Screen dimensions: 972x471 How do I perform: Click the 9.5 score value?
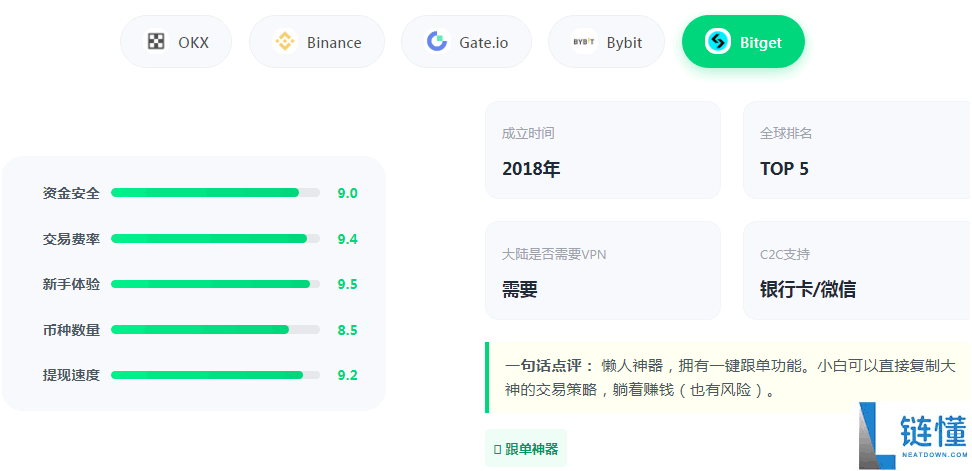point(348,284)
